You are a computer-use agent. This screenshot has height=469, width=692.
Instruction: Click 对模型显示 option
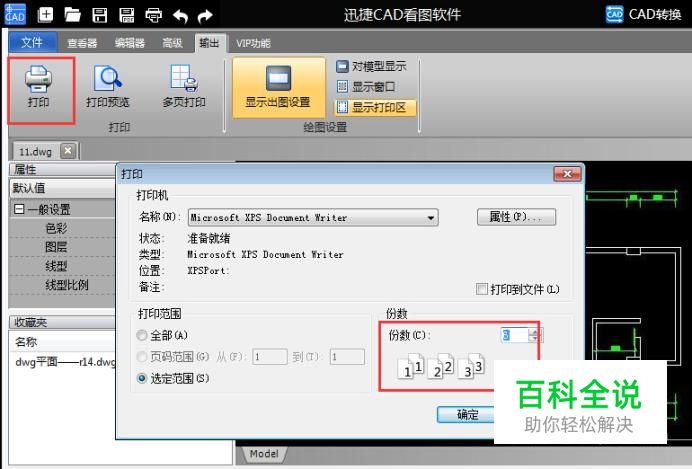tap(371, 67)
